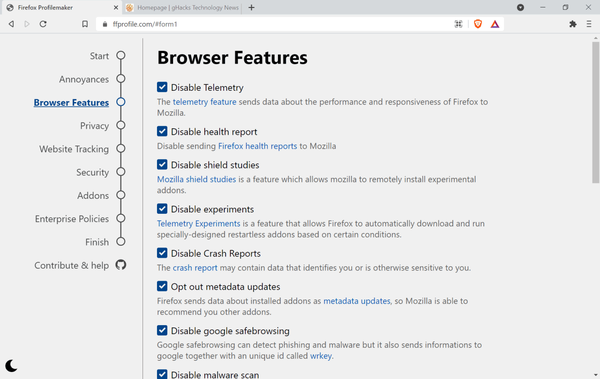Click the Start step circle
The height and width of the screenshot is (379, 600).
(x=121, y=56)
